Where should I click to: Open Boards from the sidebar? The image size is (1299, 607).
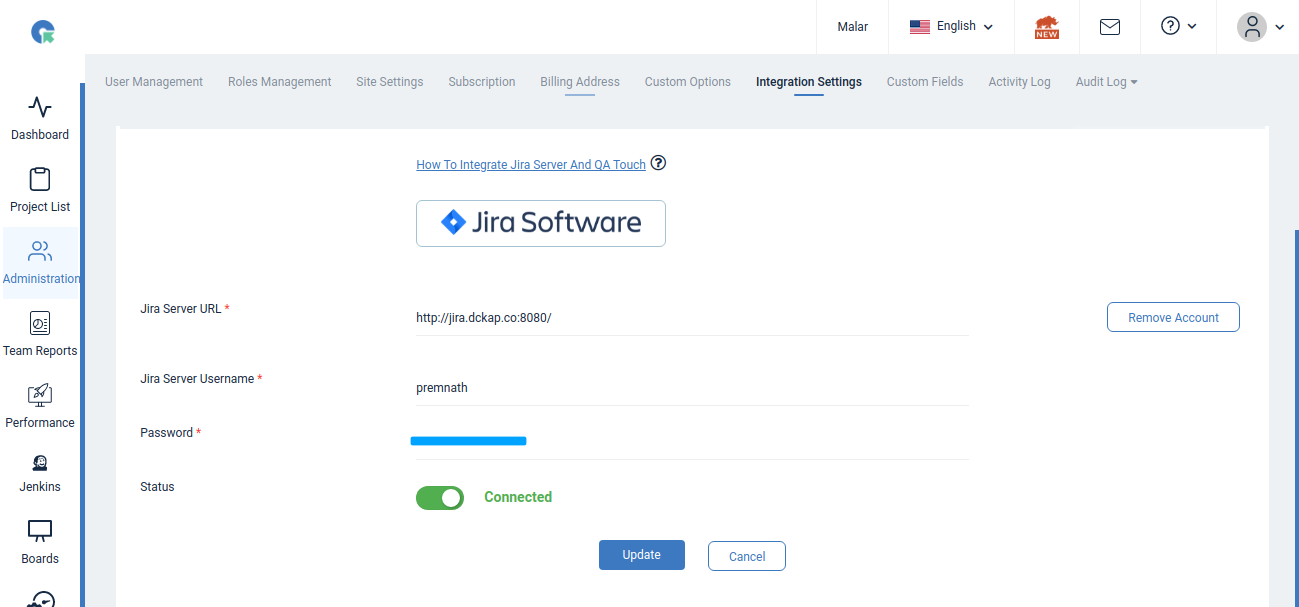(x=40, y=540)
